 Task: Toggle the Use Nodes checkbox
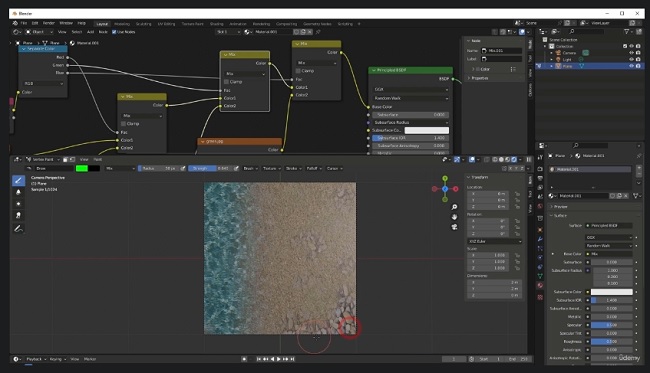click(x=114, y=32)
